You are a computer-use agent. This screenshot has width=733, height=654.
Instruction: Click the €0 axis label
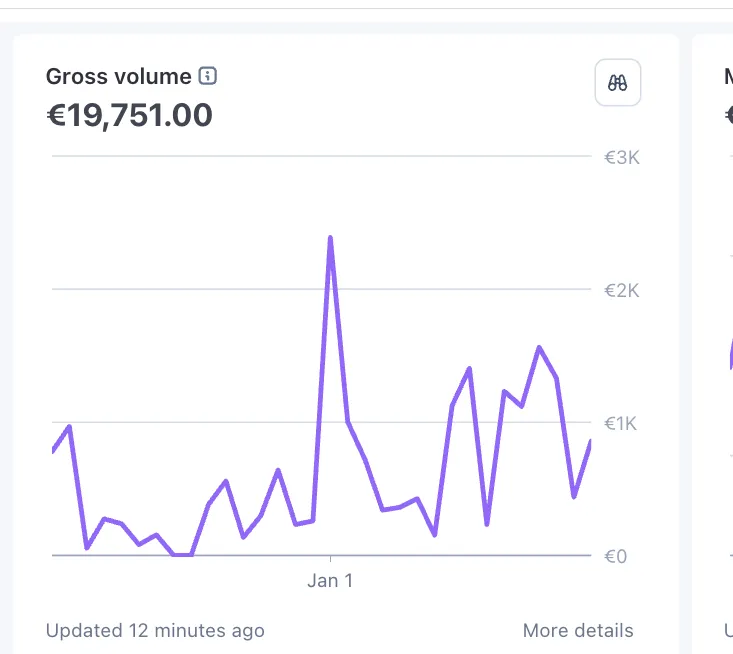[x=615, y=556]
